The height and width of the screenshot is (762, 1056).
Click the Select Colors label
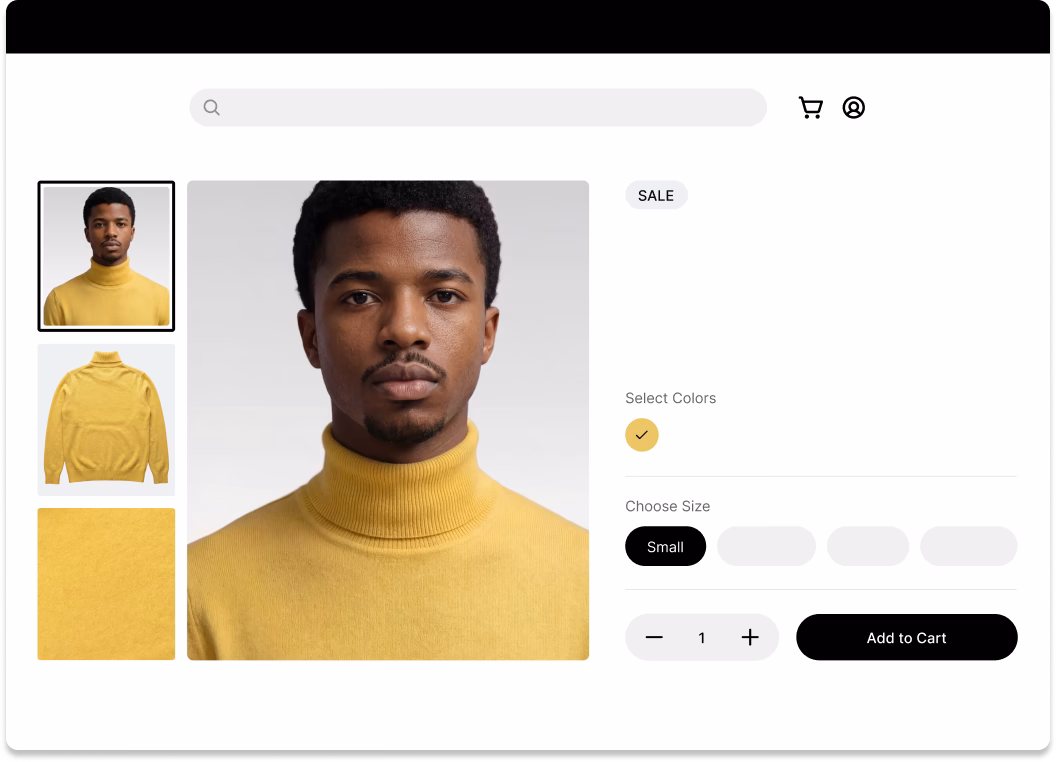(x=670, y=398)
